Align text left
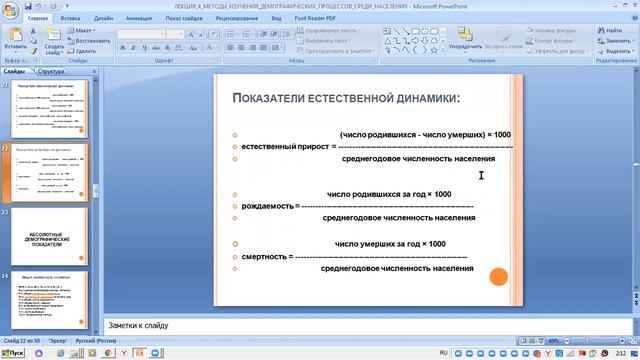This screenshot has height=360, width=640. click(230, 48)
